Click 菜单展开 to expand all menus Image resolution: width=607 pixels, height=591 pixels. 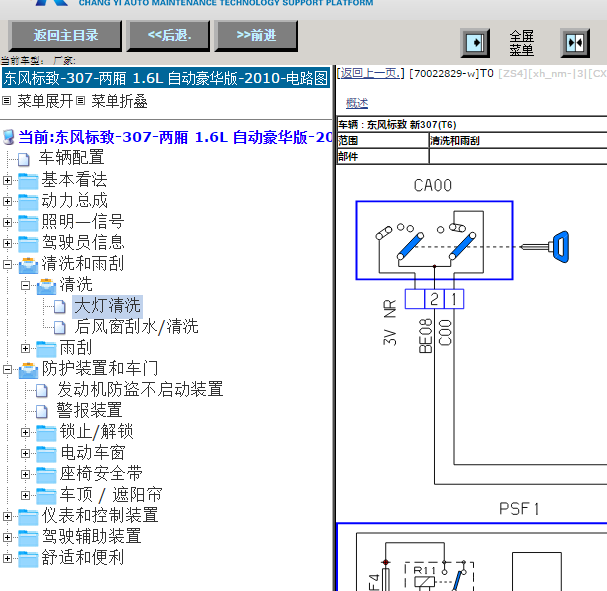[x=45, y=101]
